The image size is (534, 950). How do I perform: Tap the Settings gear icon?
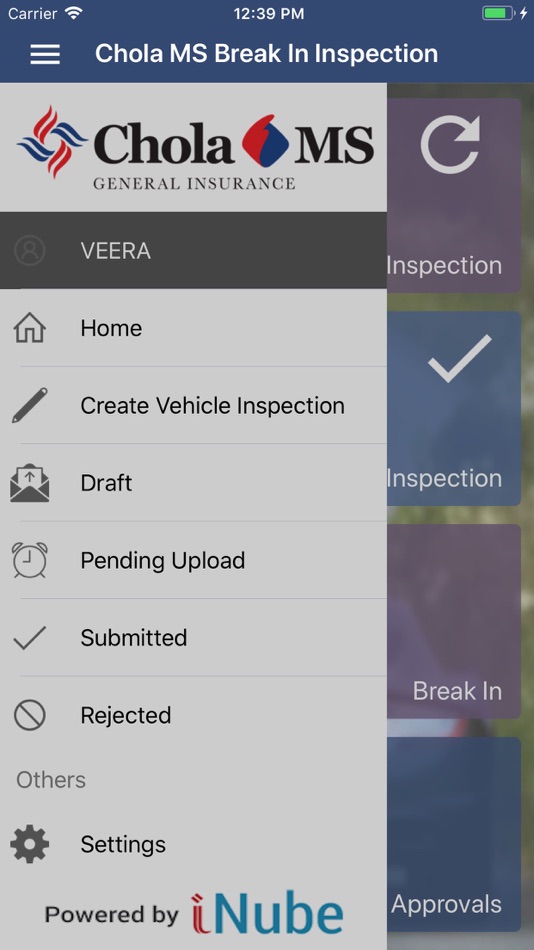tap(30, 844)
